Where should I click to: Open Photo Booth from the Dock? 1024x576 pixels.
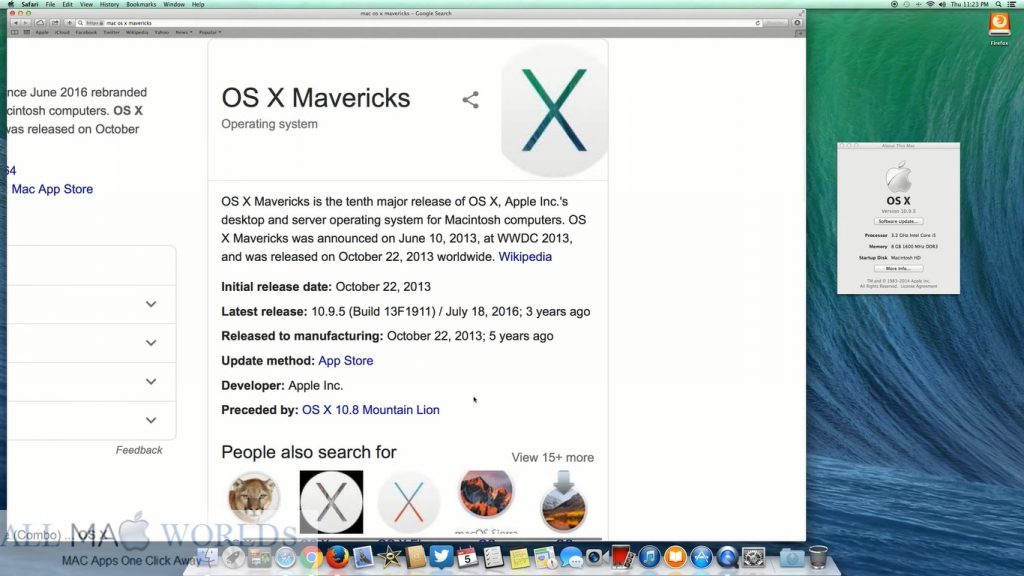pyautogui.click(x=623, y=557)
